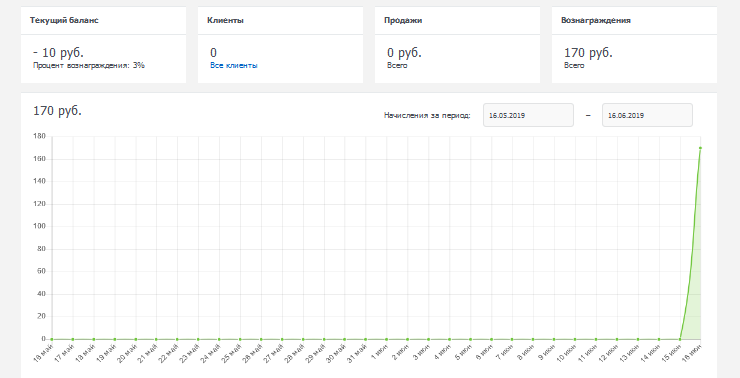
Task: Click the Процент вознаграждения: 3% text
Action: 89,66
